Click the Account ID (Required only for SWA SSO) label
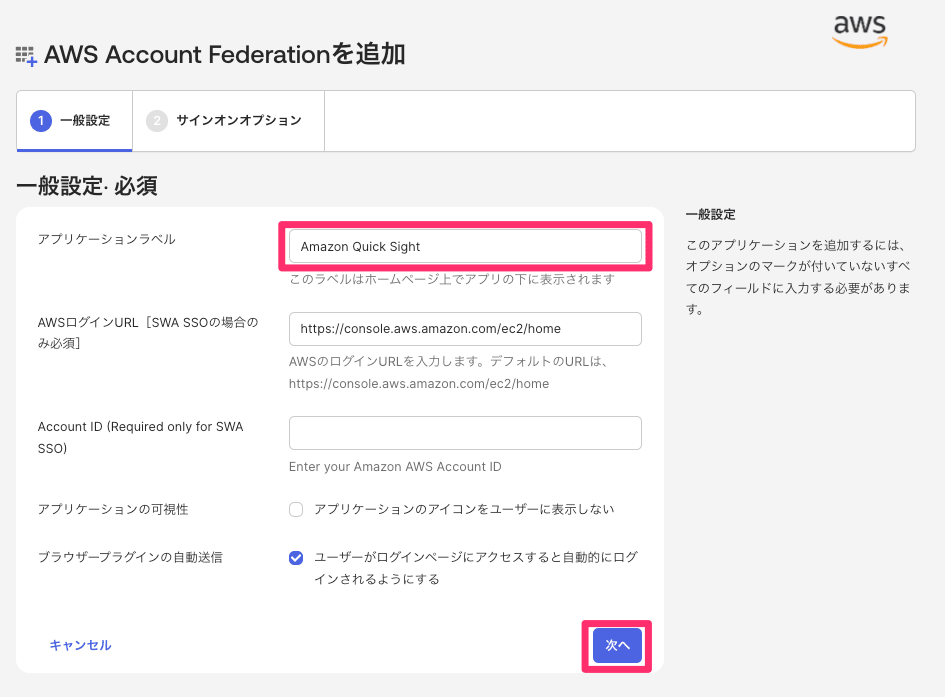The height and width of the screenshot is (697, 945). (x=140, y=438)
